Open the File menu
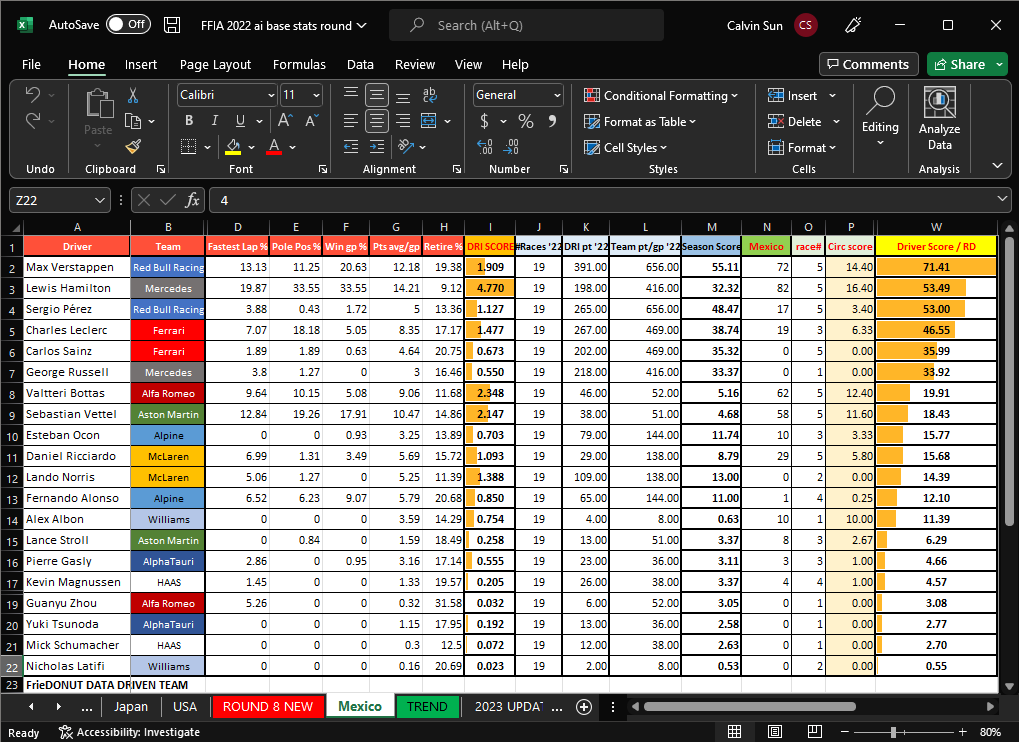The image size is (1019, 742). pos(31,64)
